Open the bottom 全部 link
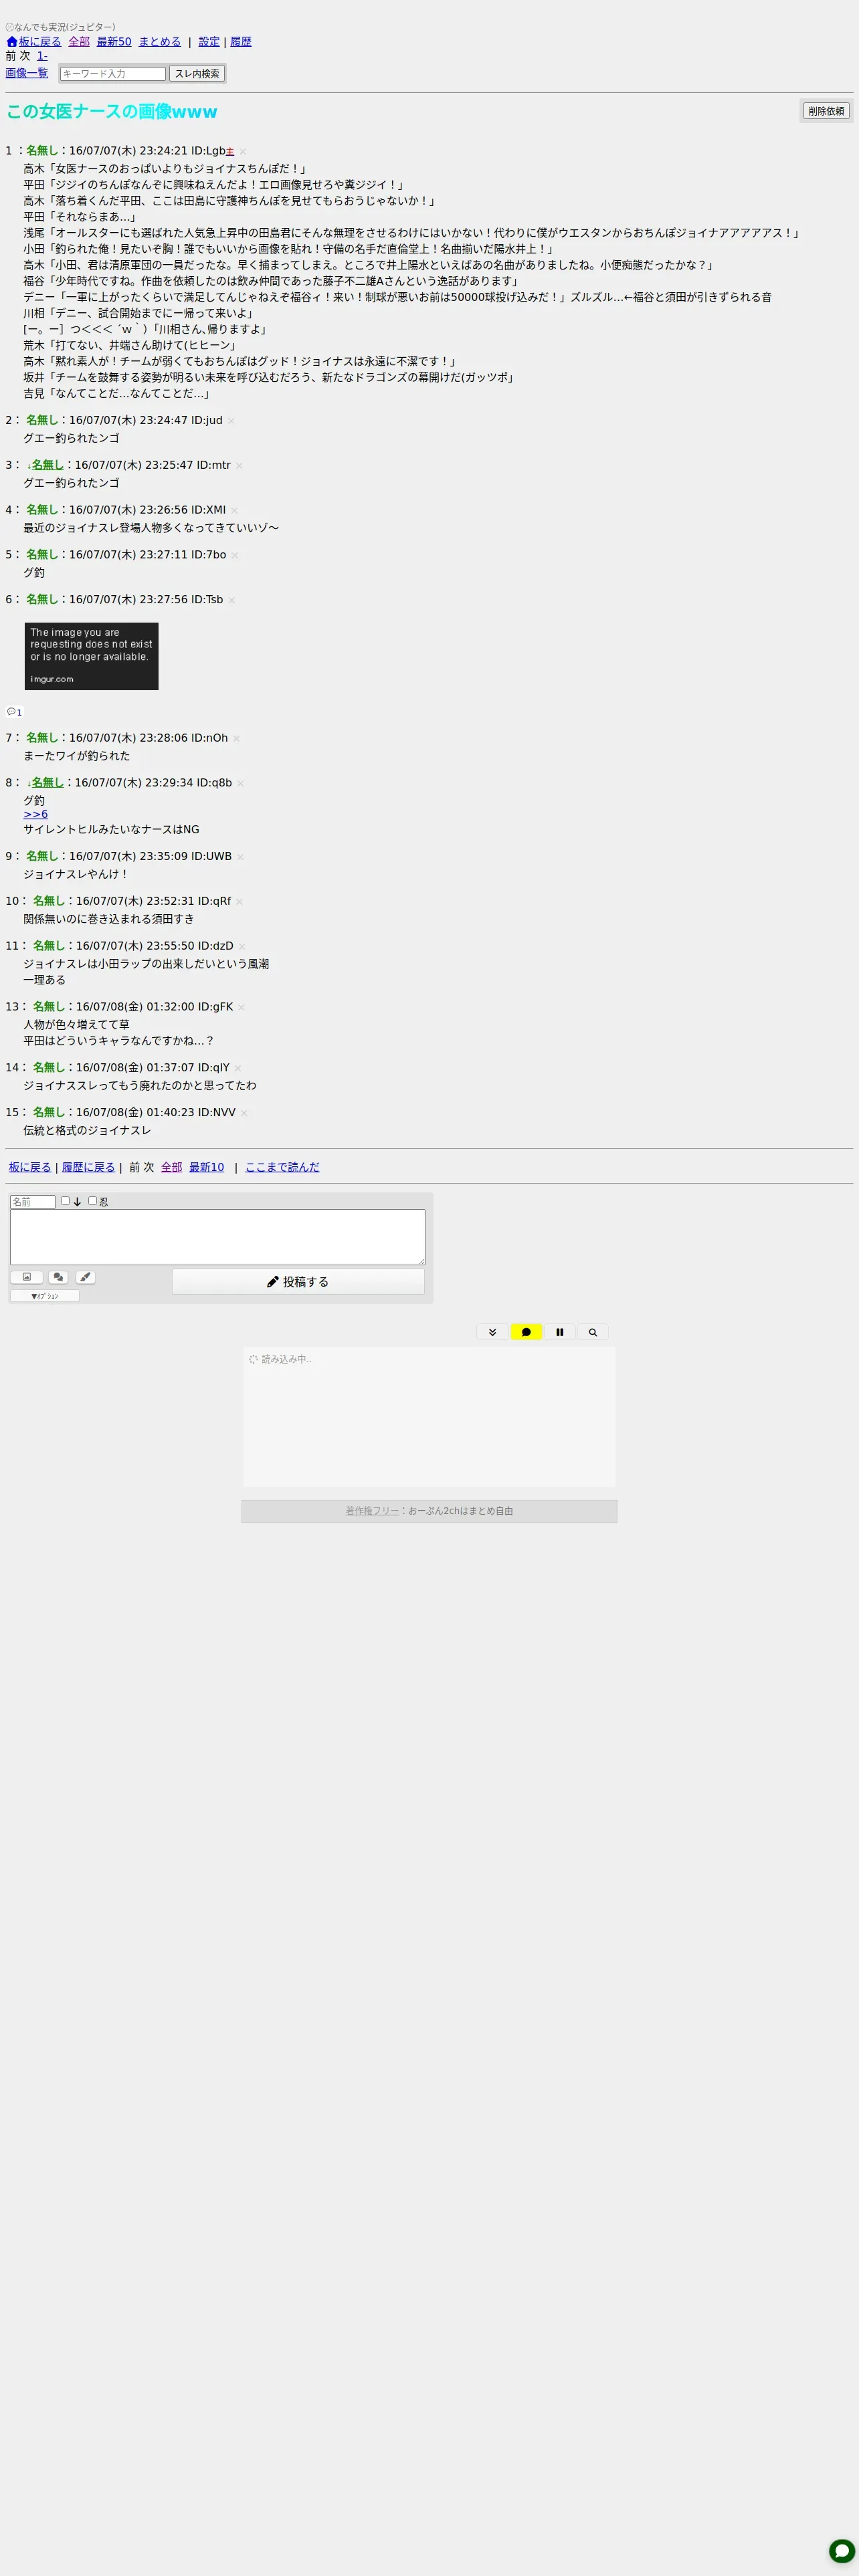 coord(172,1167)
